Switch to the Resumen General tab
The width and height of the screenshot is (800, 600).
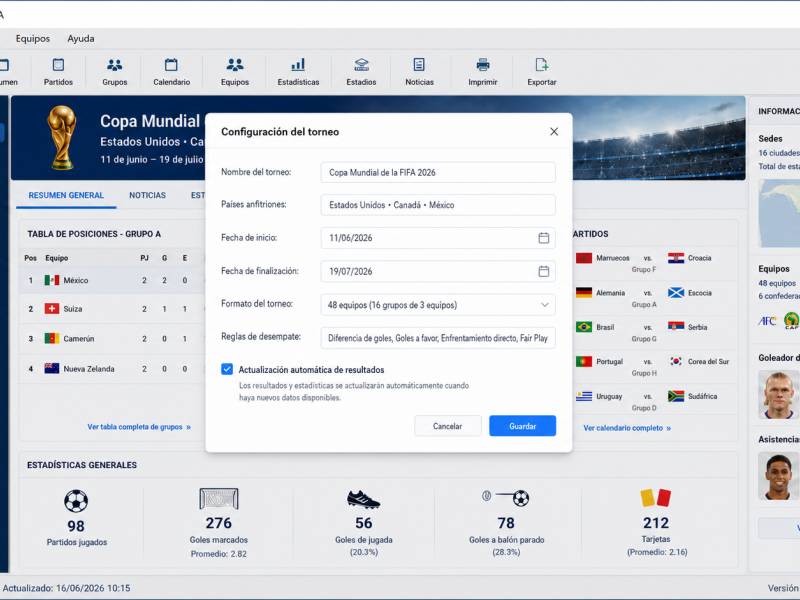[x=66, y=195]
